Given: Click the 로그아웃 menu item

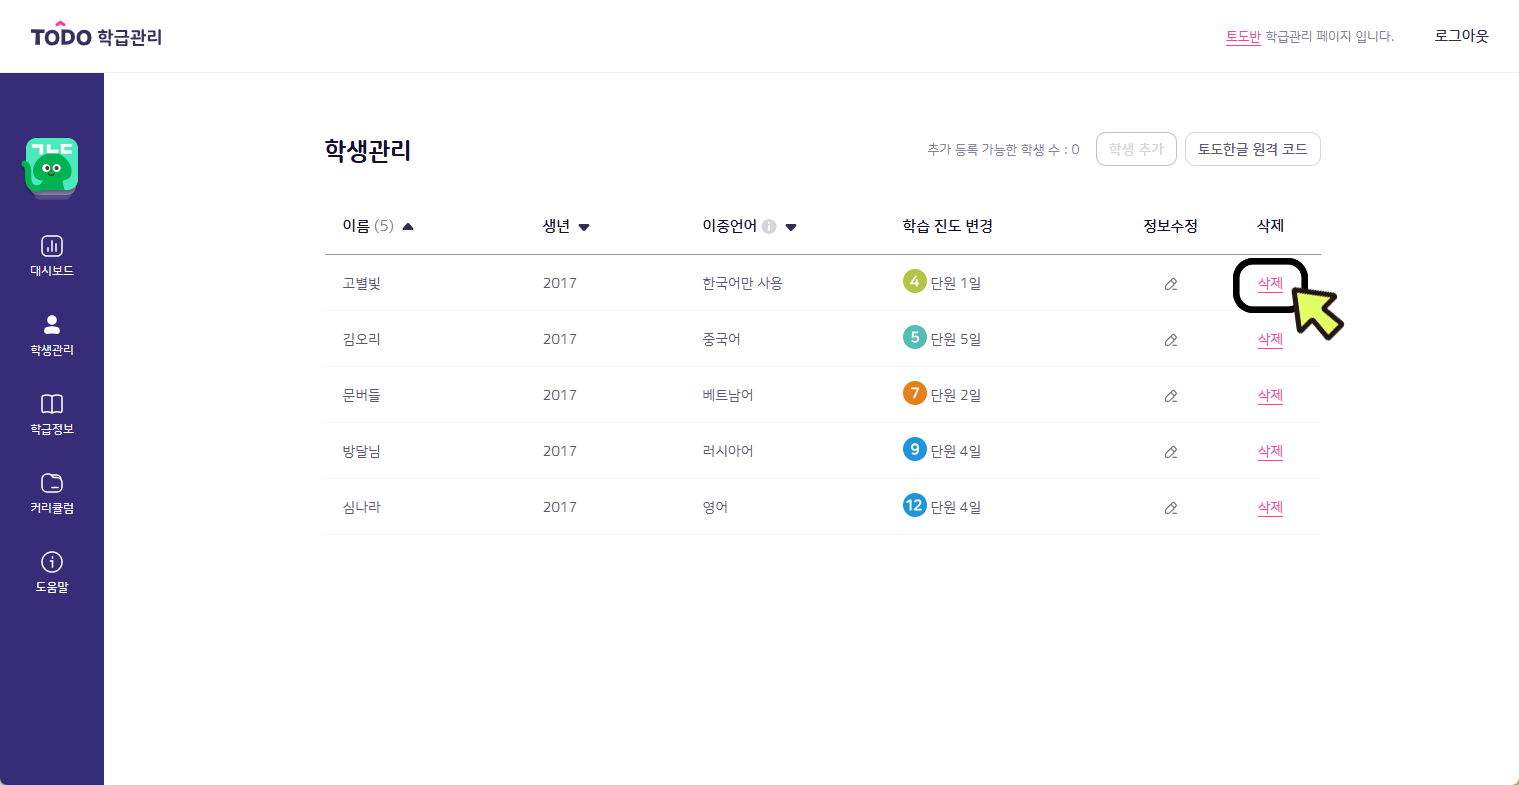Looking at the screenshot, I should tap(1461, 36).
